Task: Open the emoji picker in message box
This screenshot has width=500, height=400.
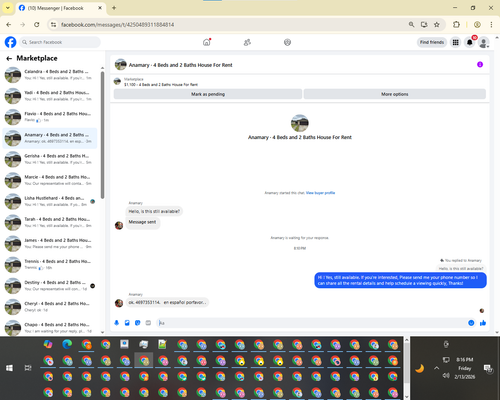Action: pyautogui.click(x=471, y=323)
